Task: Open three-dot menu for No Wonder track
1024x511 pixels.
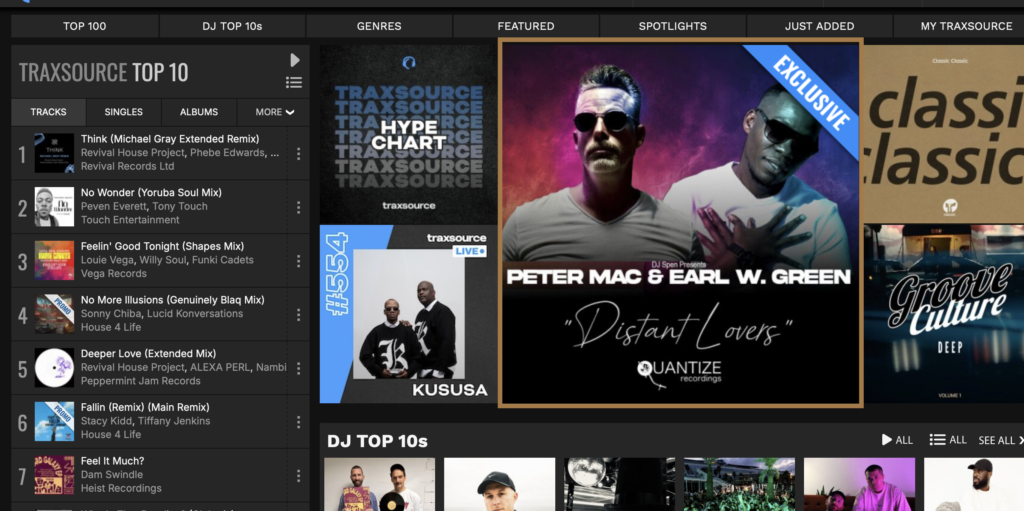Action: (x=298, y=207)
